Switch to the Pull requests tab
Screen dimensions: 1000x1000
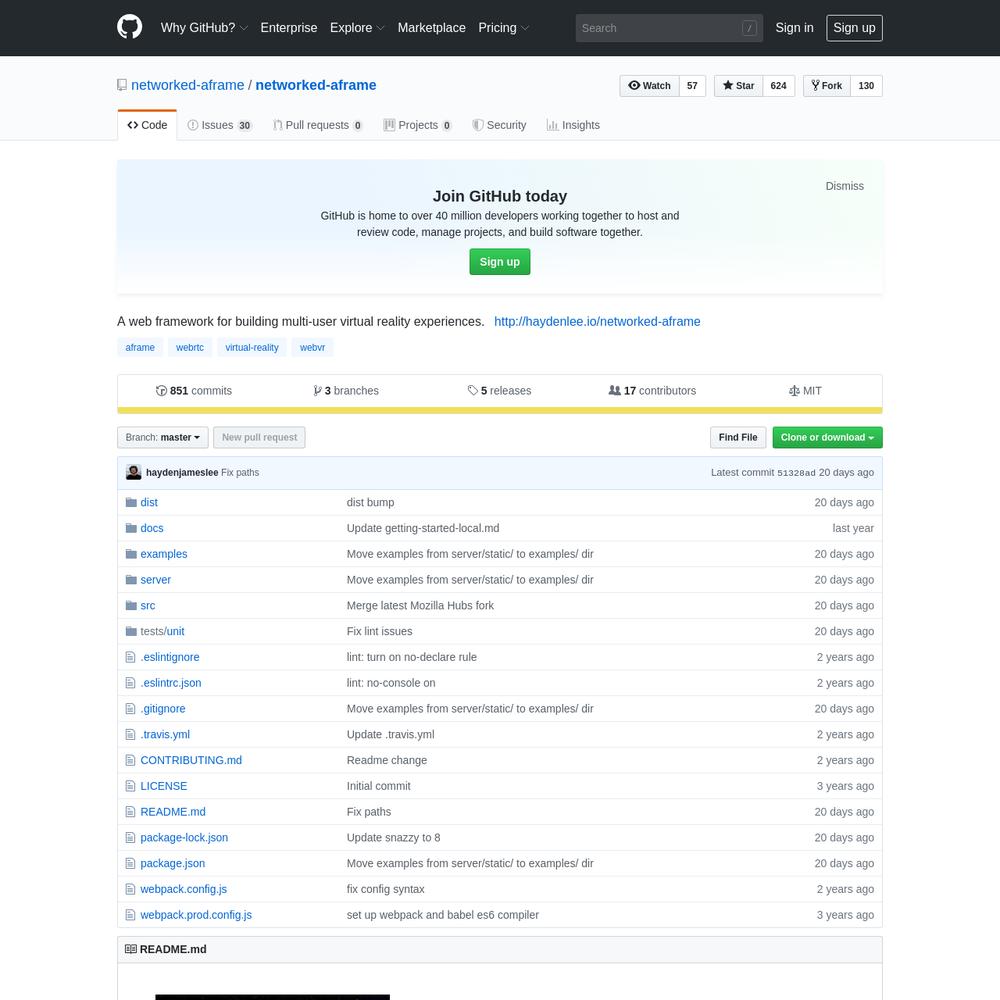coord(318,125)
